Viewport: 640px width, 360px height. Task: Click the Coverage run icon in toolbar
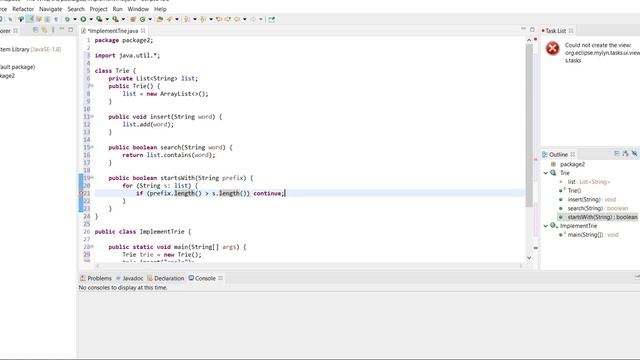point(99,19)
